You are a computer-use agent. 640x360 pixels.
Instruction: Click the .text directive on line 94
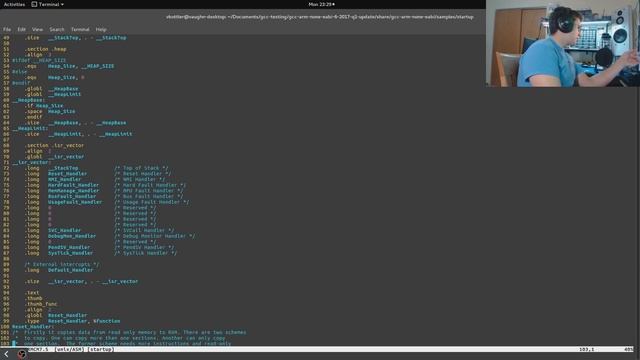[x=31, y=293]
